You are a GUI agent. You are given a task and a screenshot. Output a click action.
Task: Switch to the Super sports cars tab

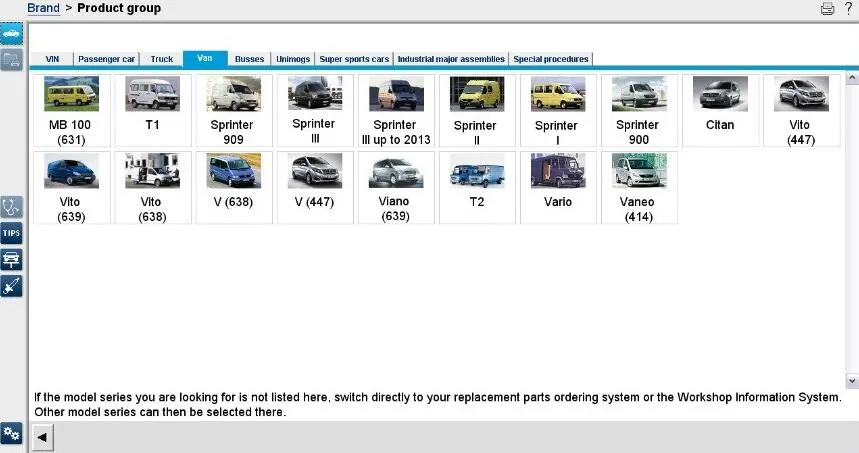[x=354, y=59]
